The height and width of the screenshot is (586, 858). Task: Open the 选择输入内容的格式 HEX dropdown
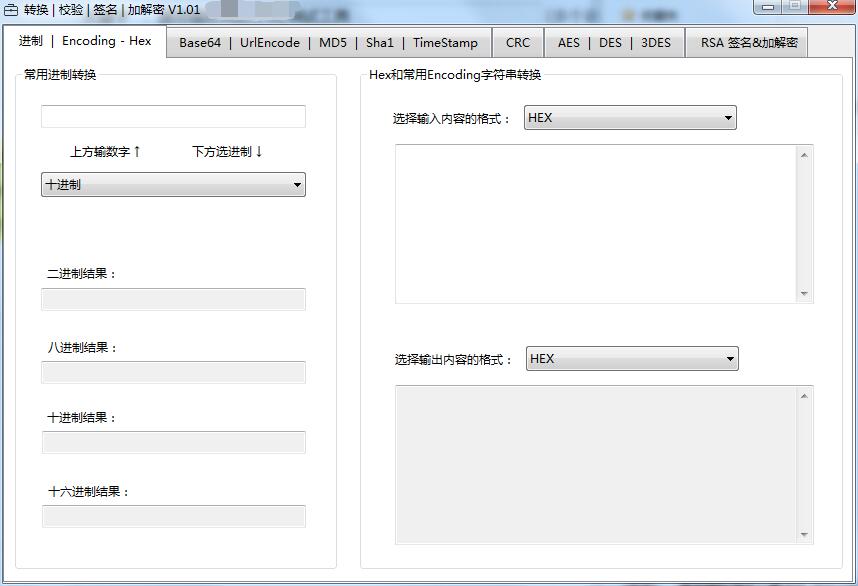click(630, 118)
